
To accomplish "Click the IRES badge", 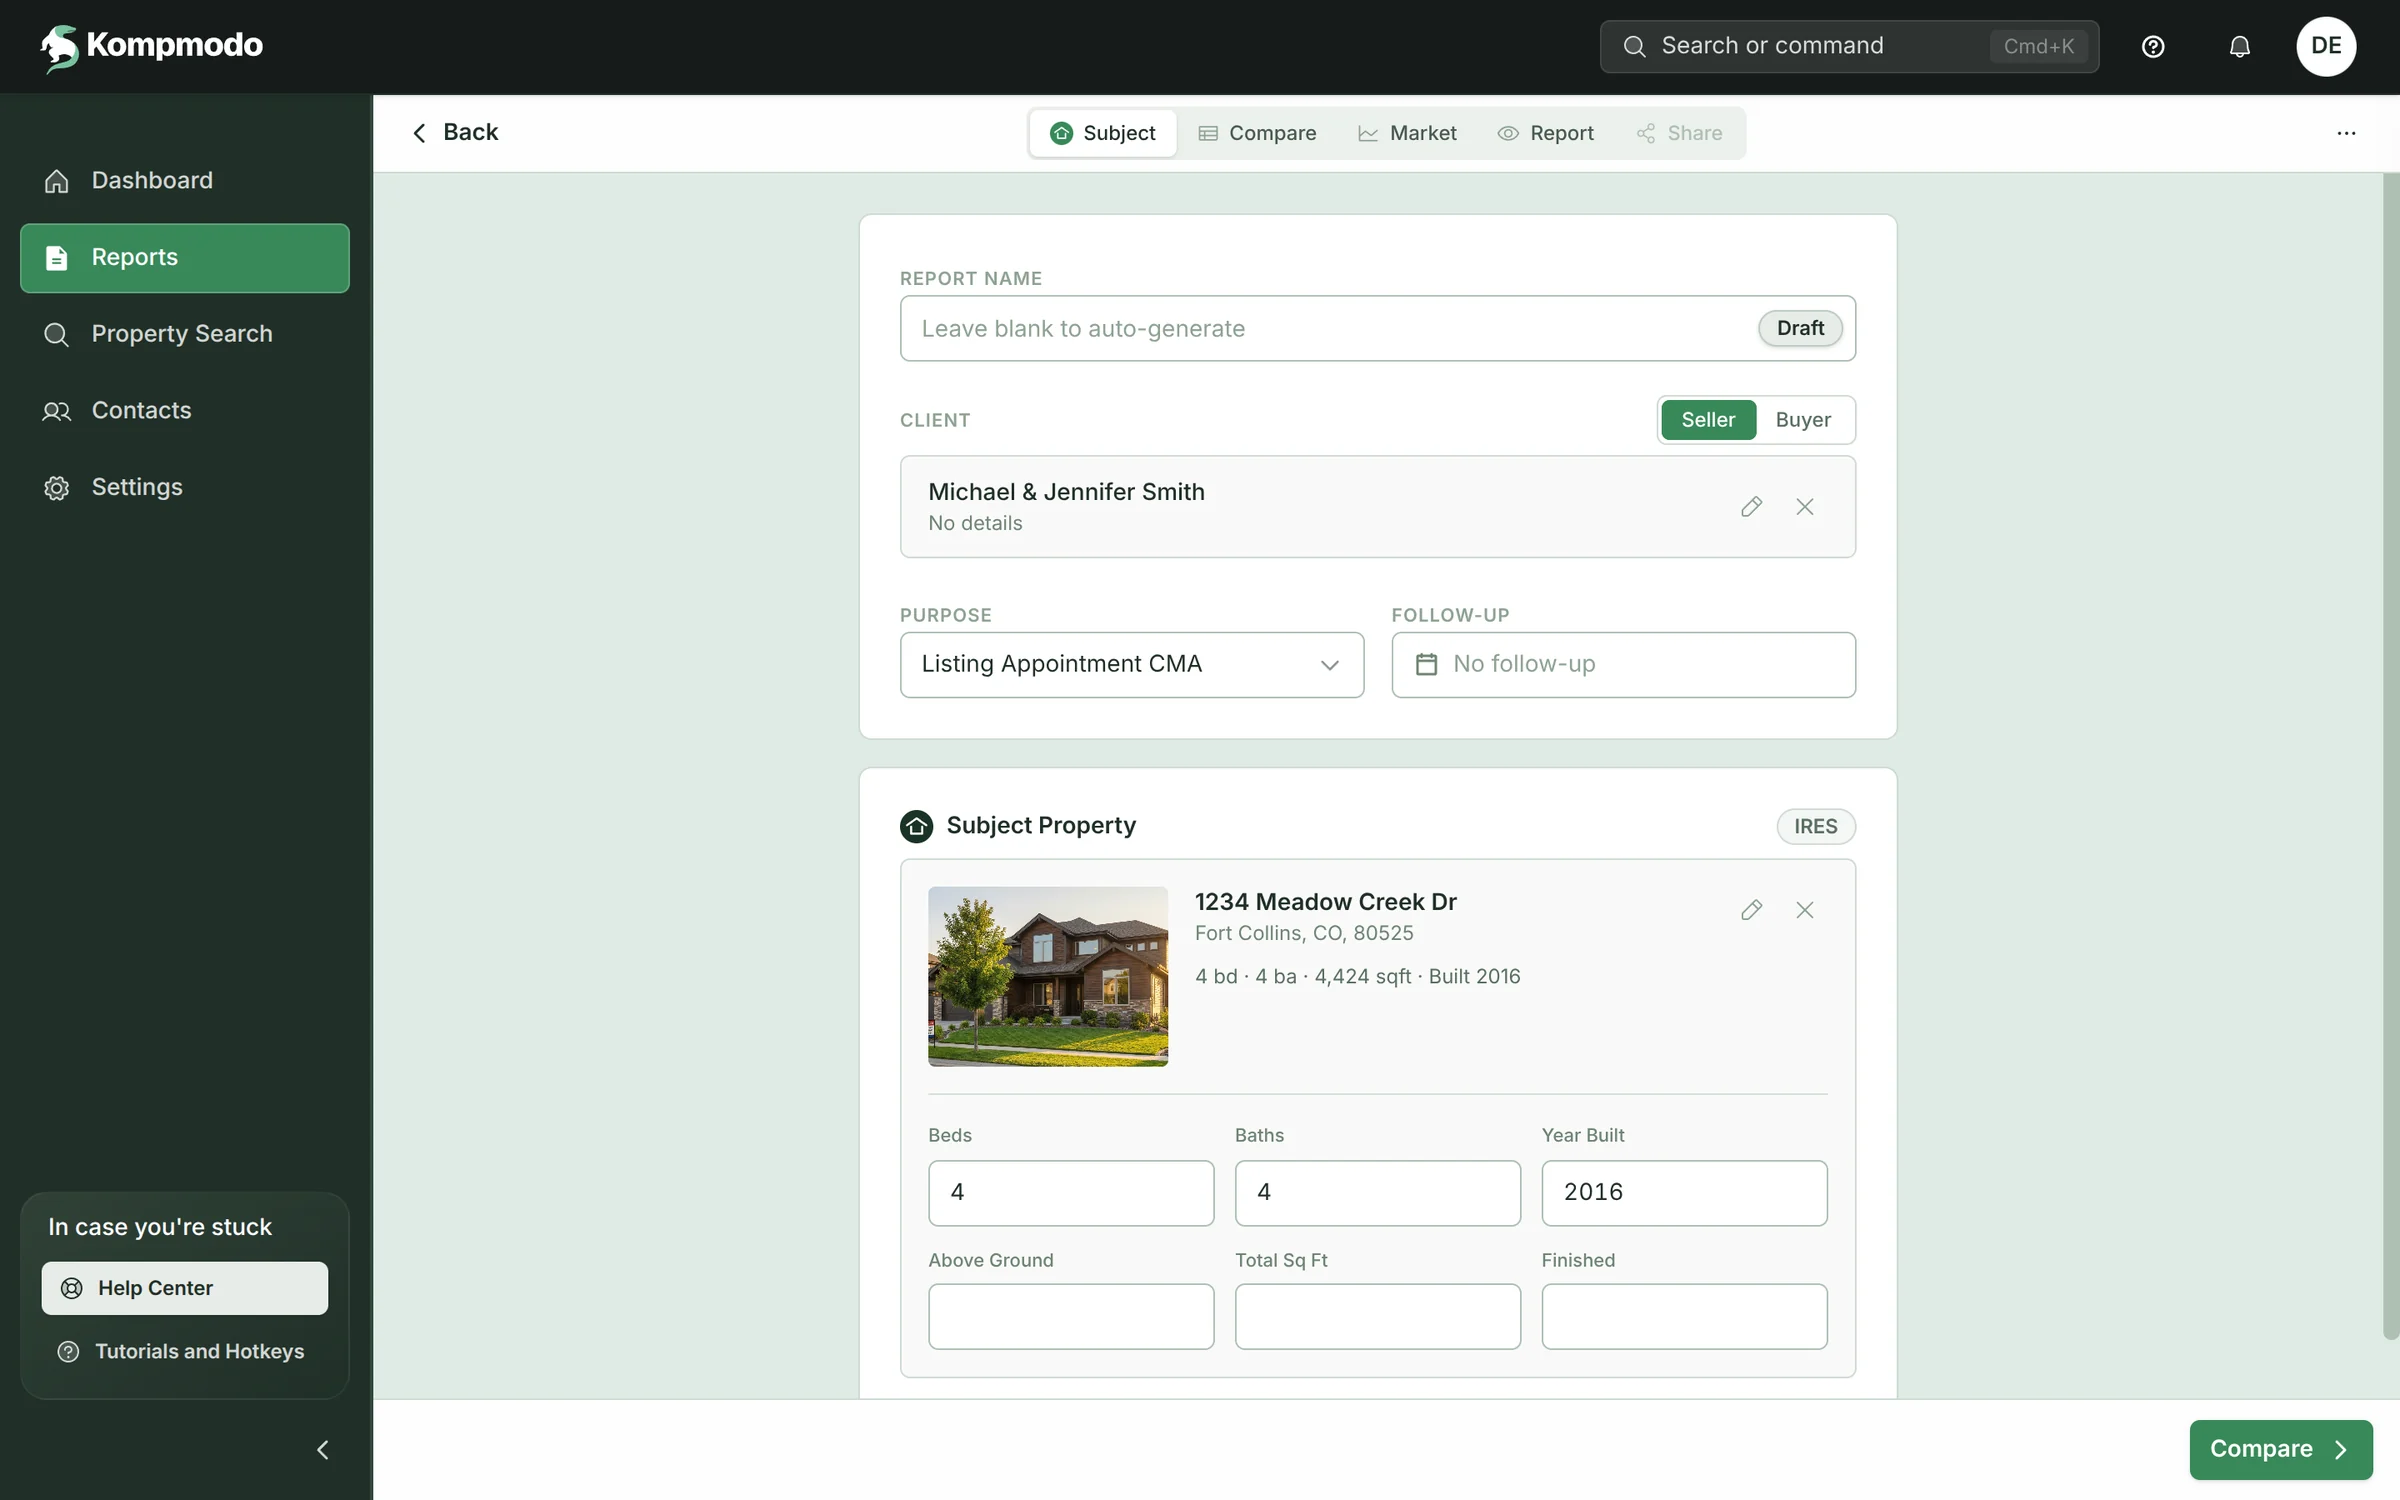I will point(1815,826).
